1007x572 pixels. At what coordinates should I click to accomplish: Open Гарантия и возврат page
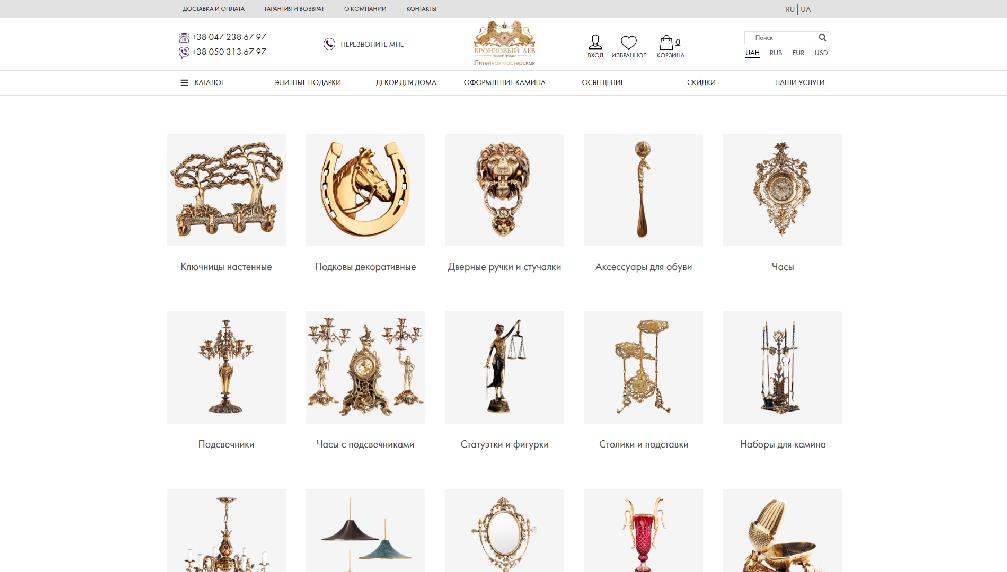(294, 9)
